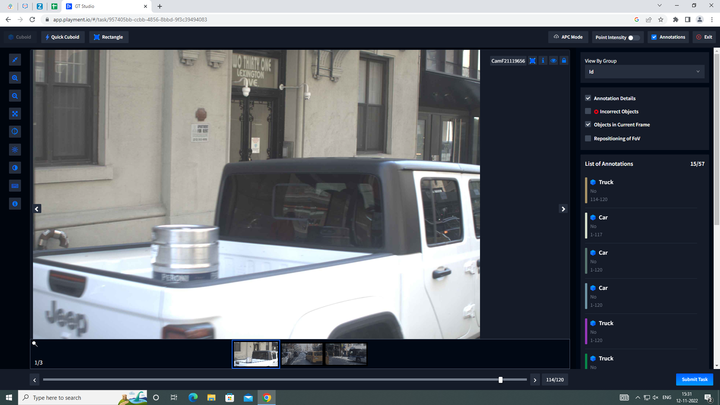Click the CamF21119656 camera label

pyautogui.click(x=508, y=61)
